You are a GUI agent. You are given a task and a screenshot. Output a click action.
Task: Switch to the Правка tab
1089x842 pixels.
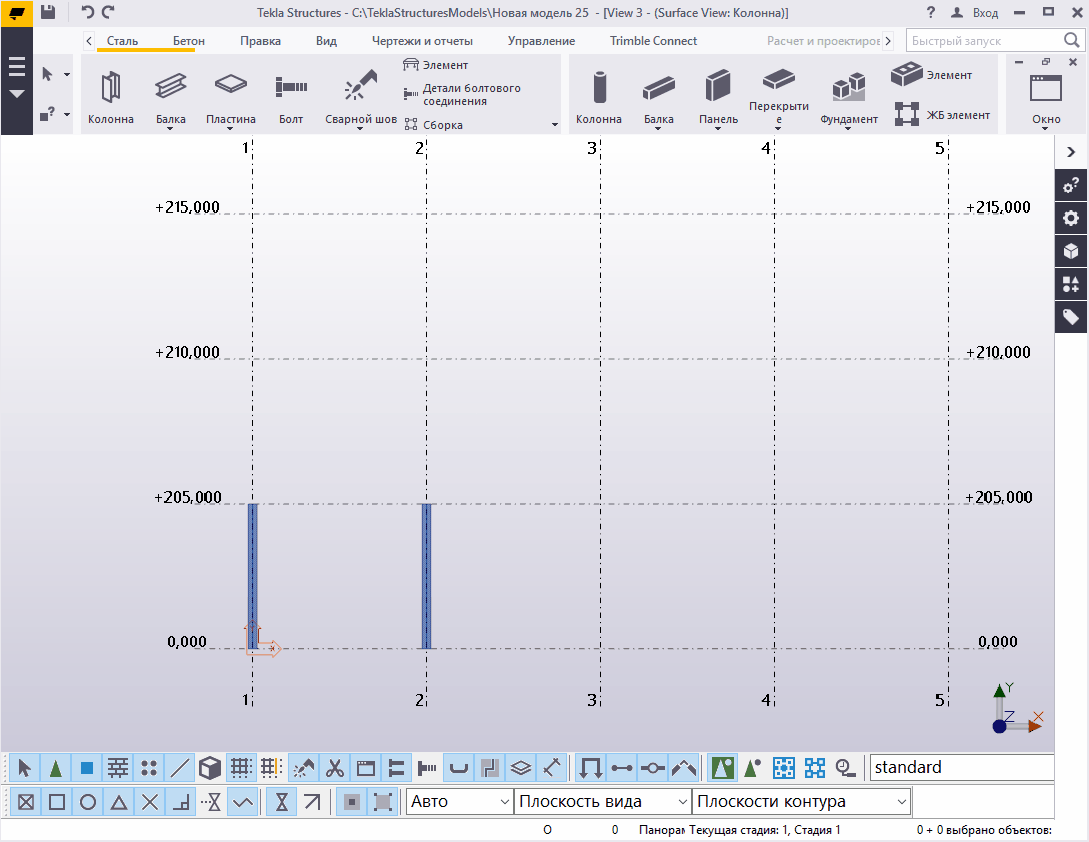click(260, 41)
